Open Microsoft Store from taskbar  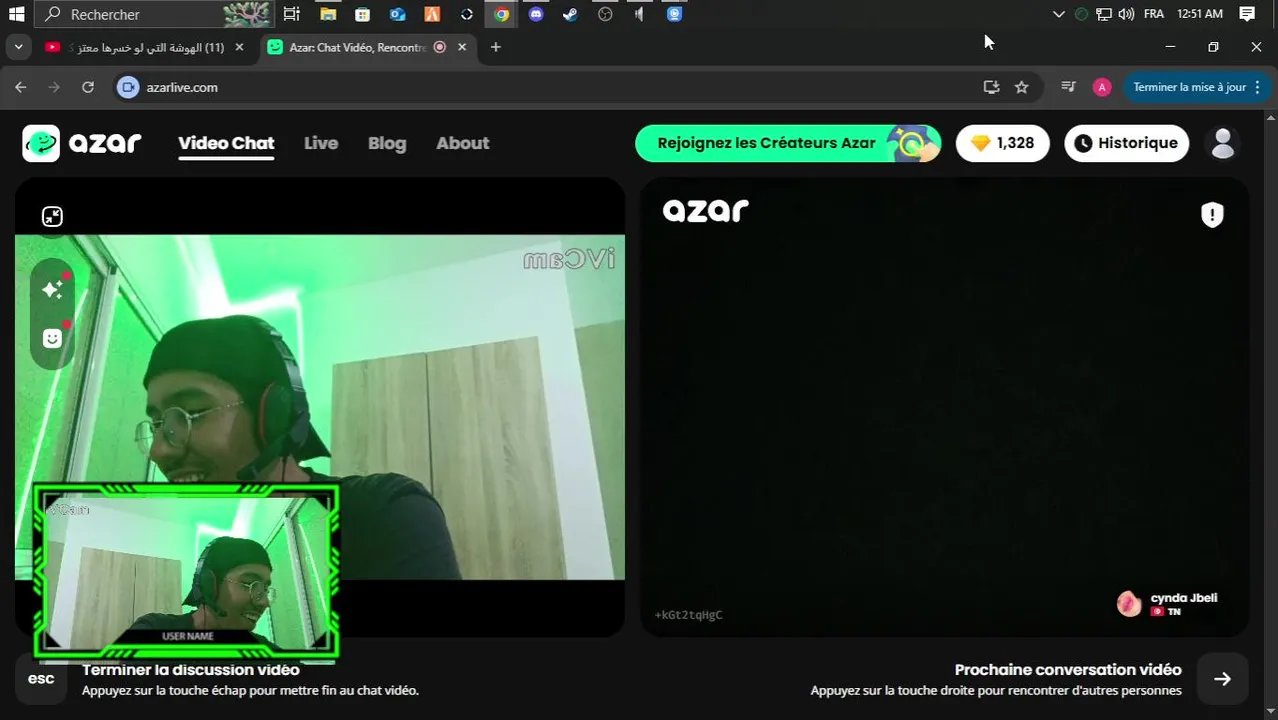click(362, 14)
